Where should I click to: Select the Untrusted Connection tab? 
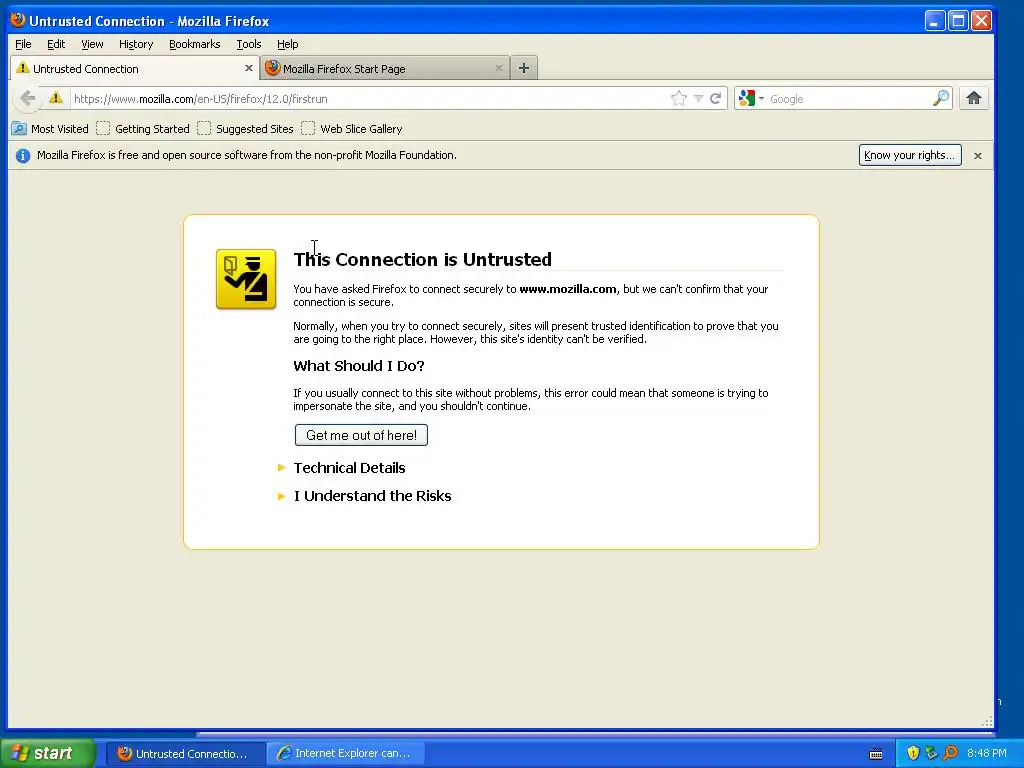135,69
